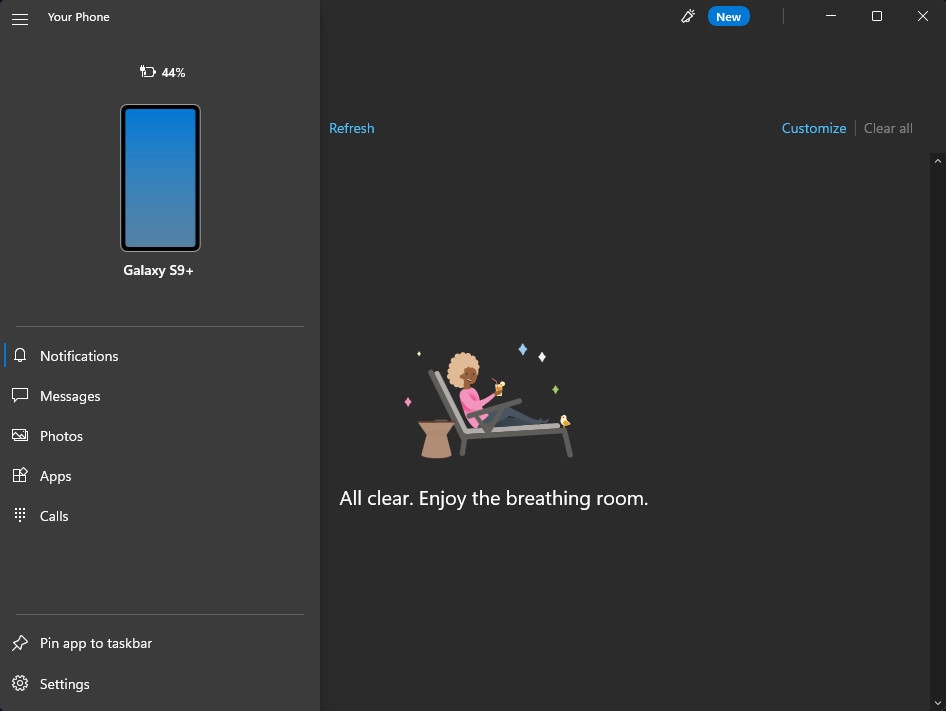Click the Calls dial pad icon
Image resolution: width=946 pixels, height=711 pixels.
20,515
